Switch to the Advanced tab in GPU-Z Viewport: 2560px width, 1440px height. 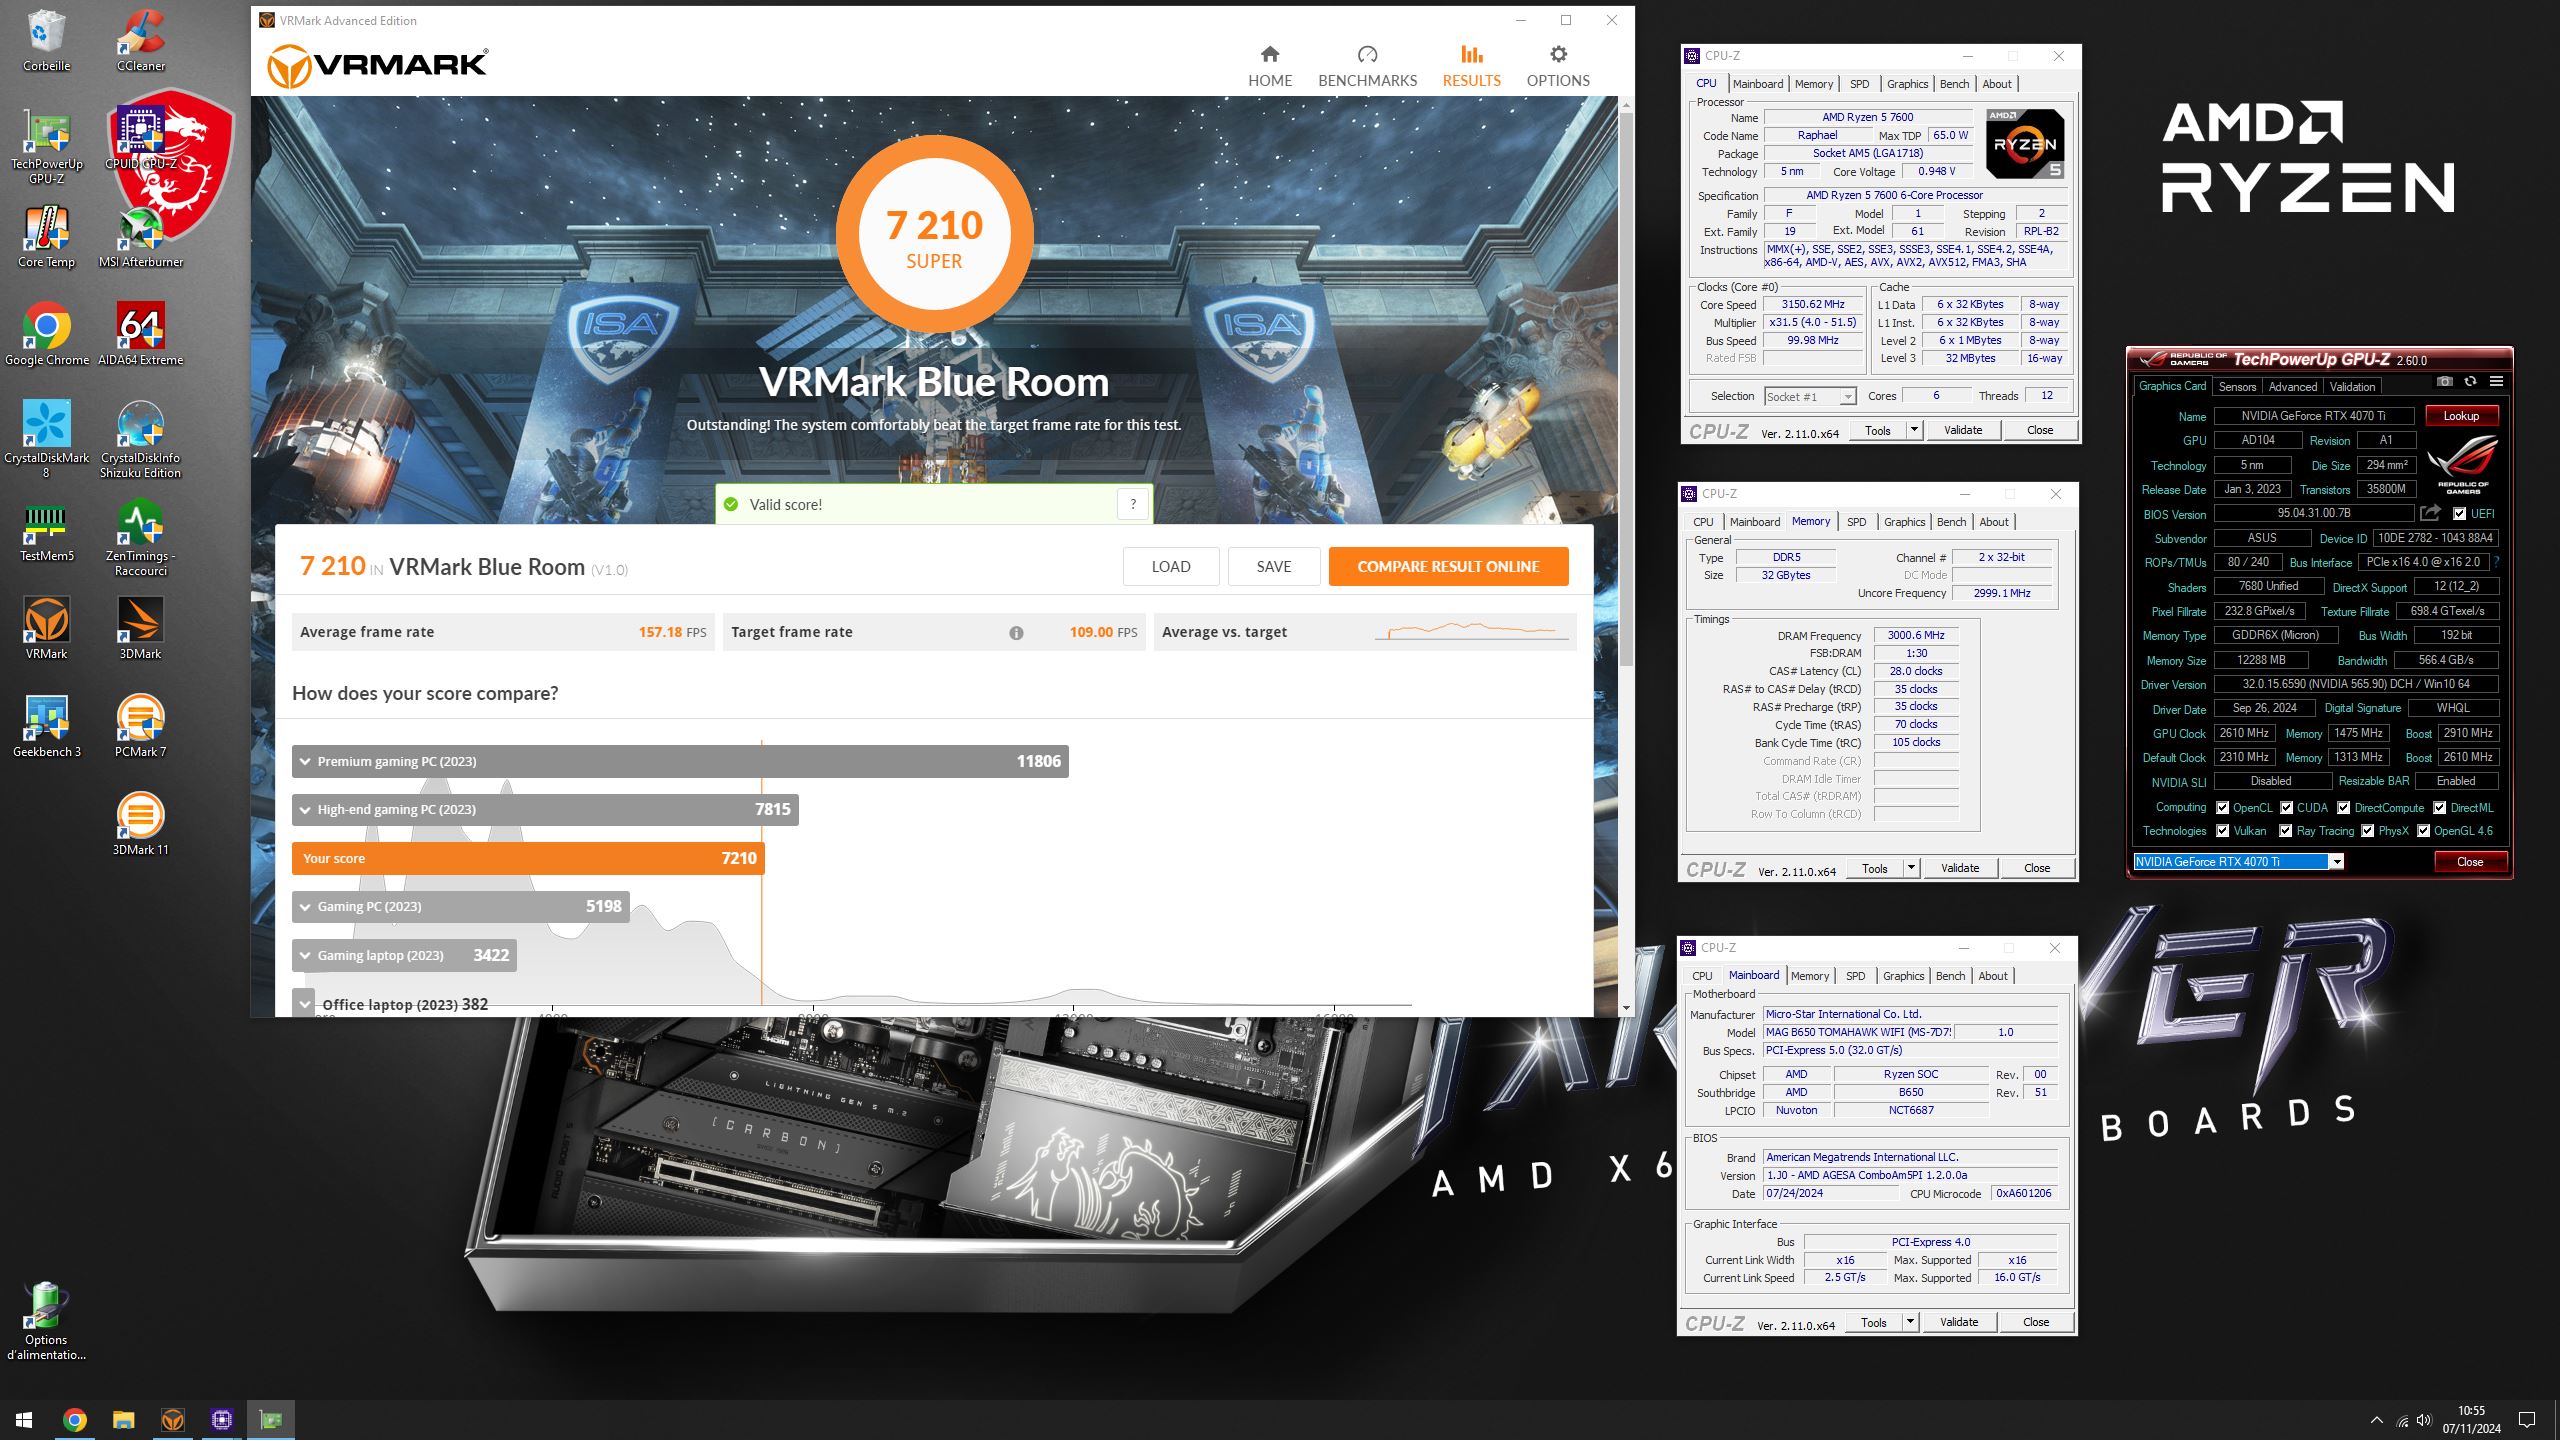pyautogui.click(x=2292, y=387)
